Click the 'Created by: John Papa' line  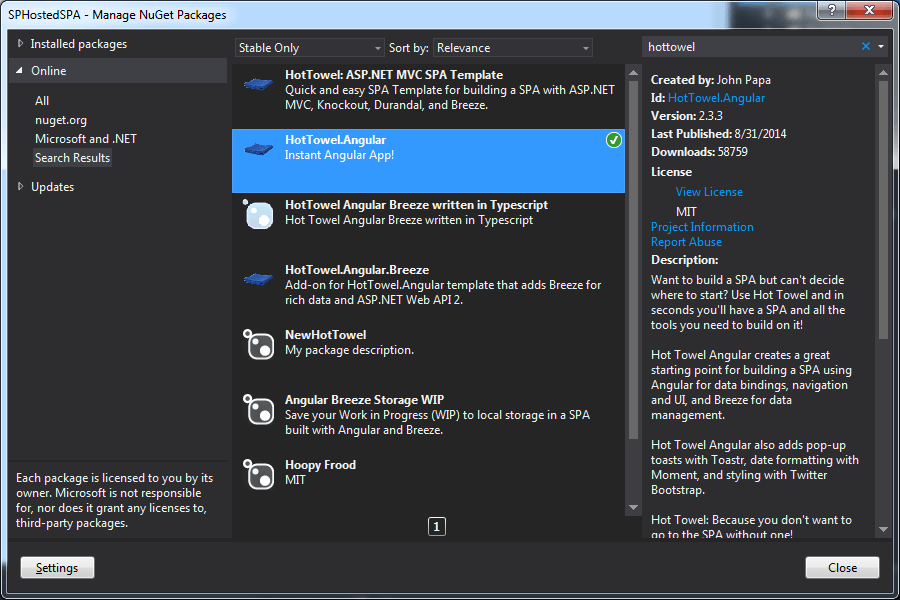[711, 80]
